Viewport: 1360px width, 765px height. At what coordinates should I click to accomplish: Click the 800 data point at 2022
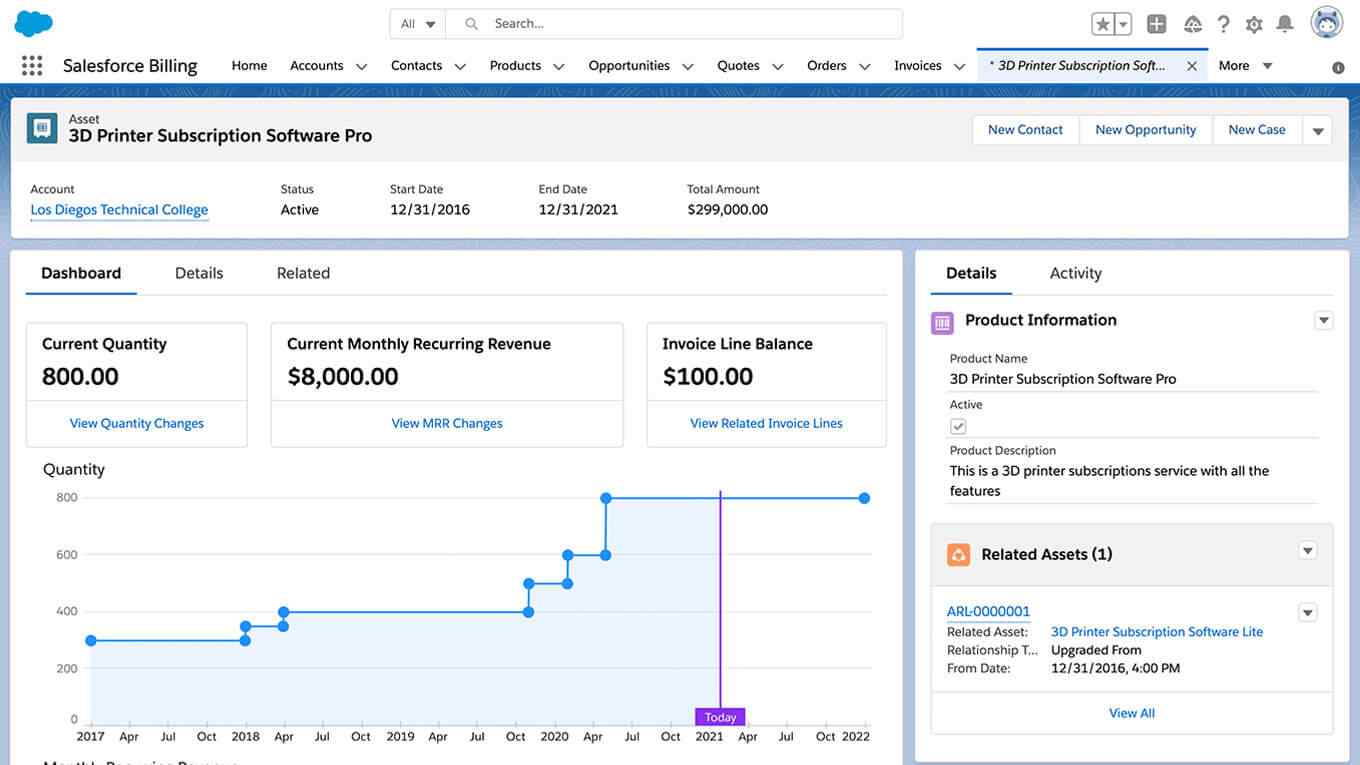[864, 498]
